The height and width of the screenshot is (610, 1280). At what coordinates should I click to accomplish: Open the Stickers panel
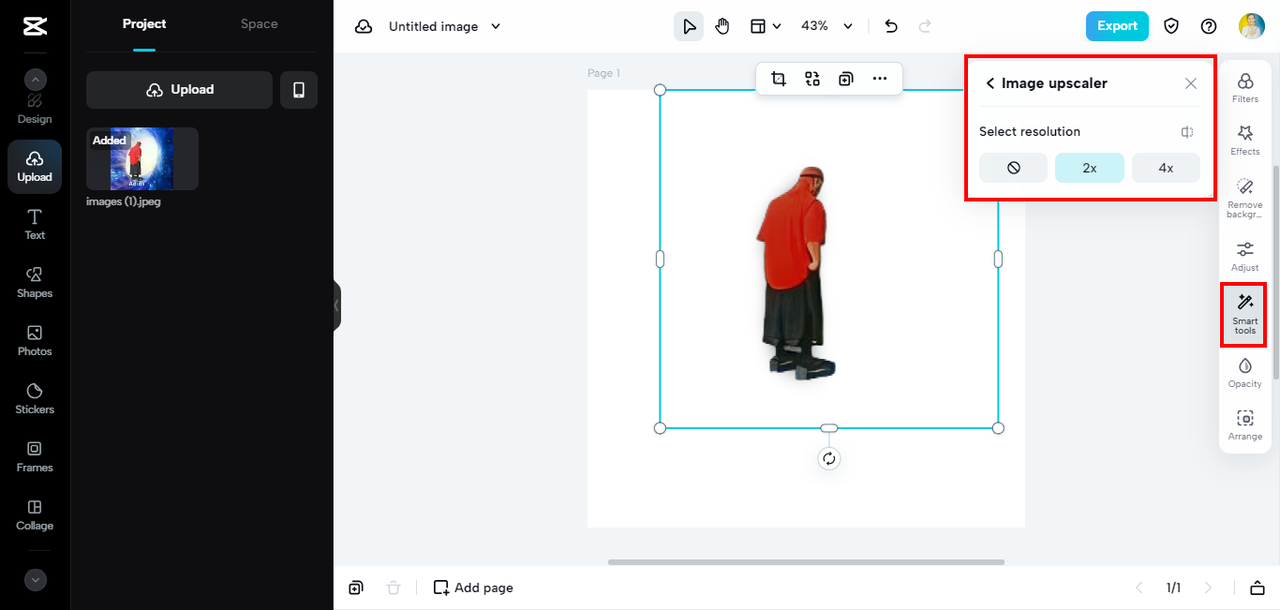34,399
